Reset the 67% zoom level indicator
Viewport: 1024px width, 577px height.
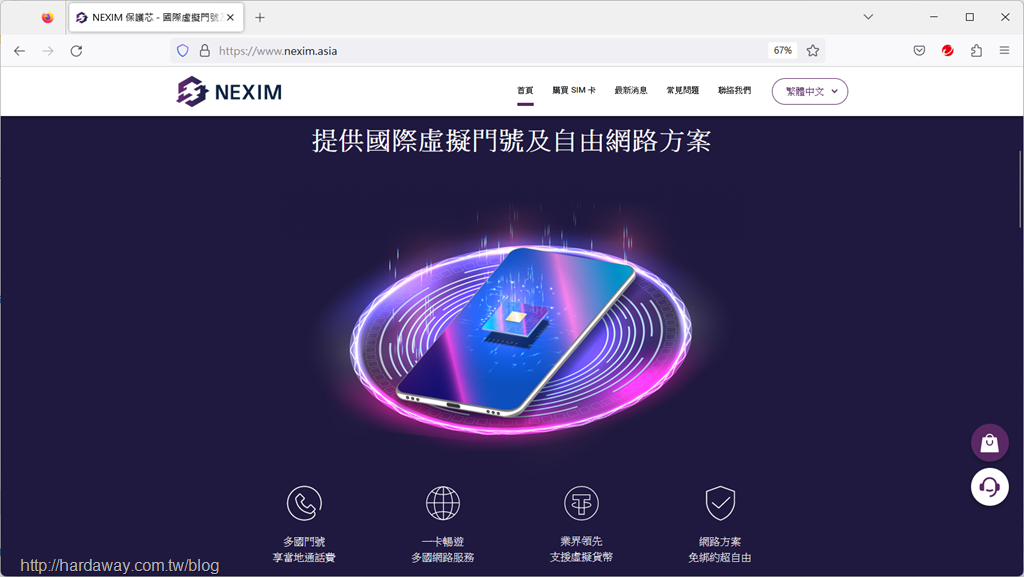[782, 50]
